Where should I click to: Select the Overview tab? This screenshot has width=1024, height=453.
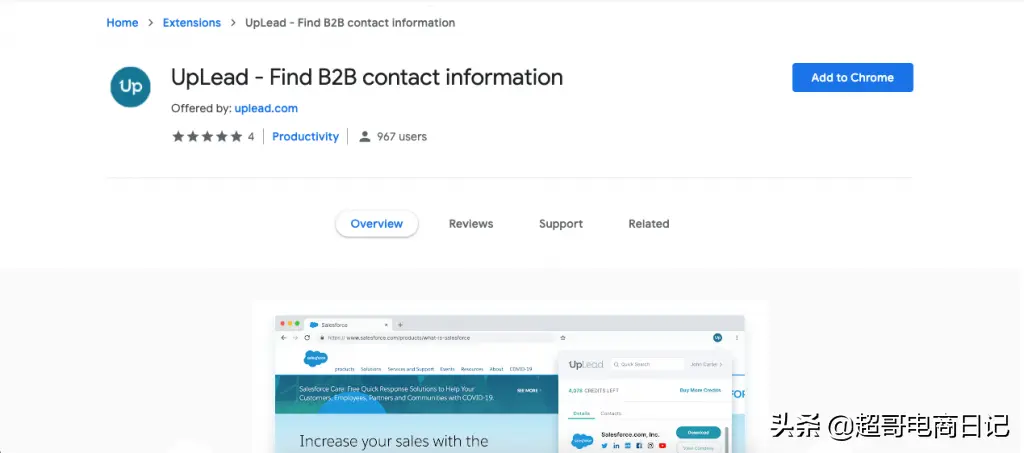[x=377, y=224]
